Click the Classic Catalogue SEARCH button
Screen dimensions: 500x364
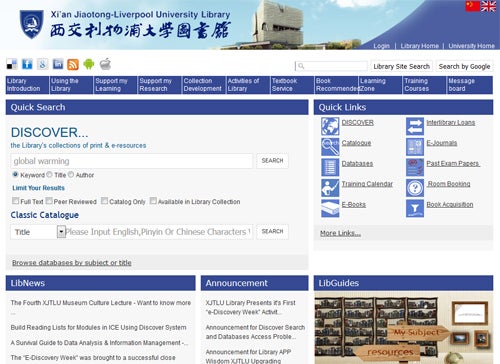point(272,231)
